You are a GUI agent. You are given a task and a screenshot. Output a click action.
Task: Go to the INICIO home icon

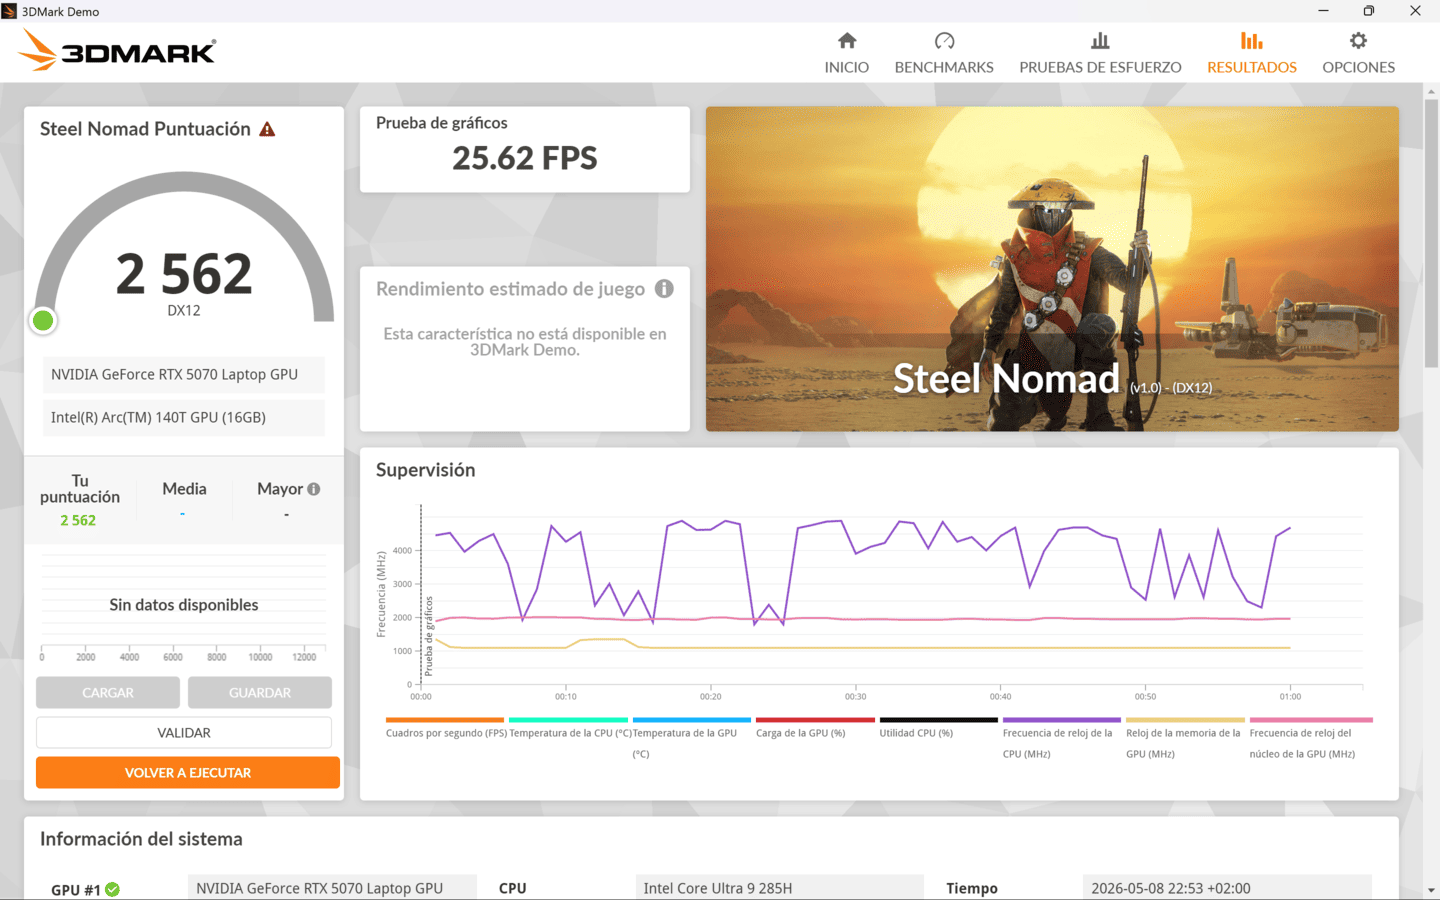(847, 41)
